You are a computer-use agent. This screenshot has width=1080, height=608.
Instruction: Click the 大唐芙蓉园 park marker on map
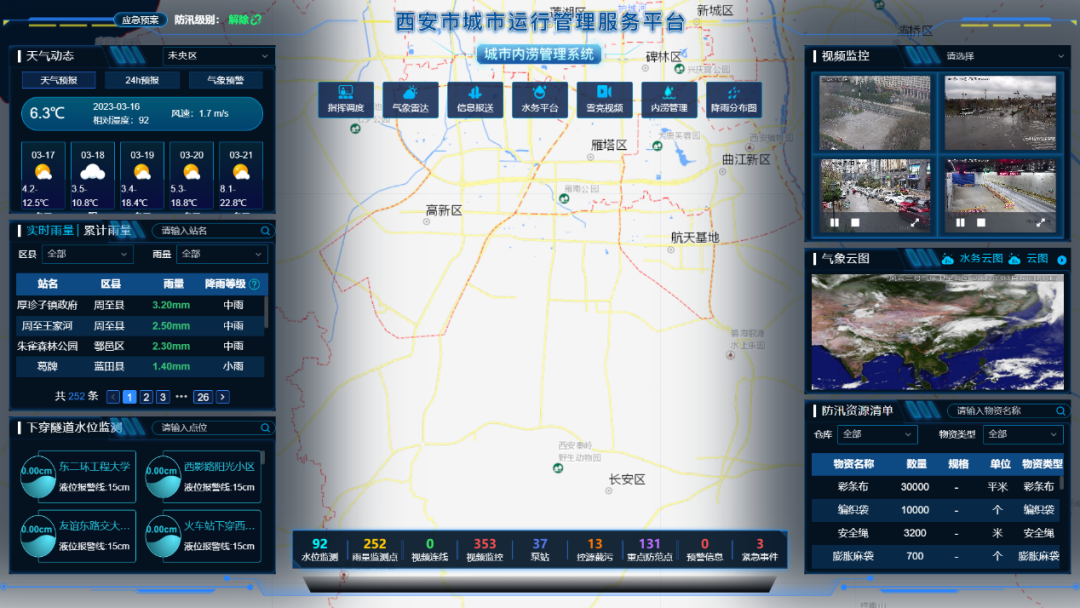click(x=658, y=146)
